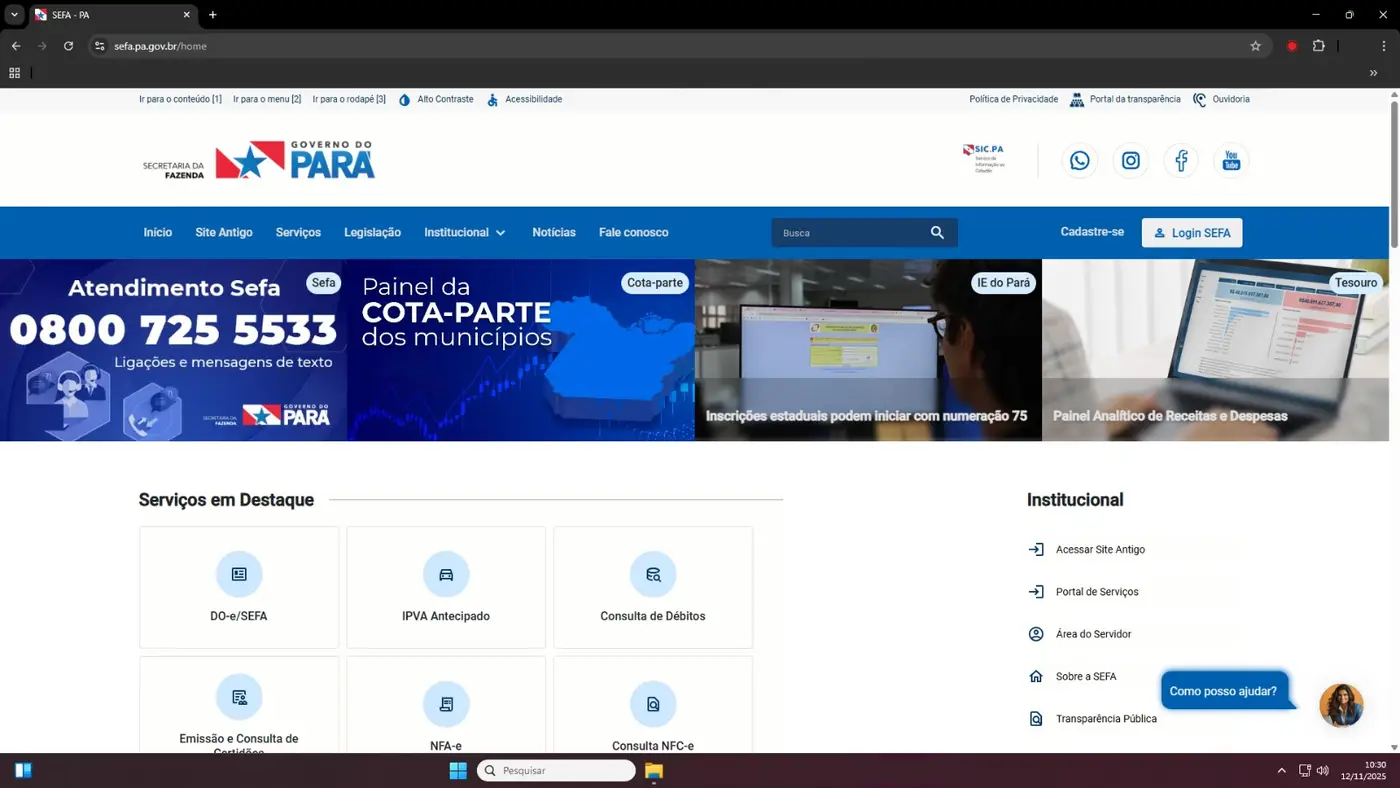
Task: Click the Login SEFA button
Action: coord(1192,233)
